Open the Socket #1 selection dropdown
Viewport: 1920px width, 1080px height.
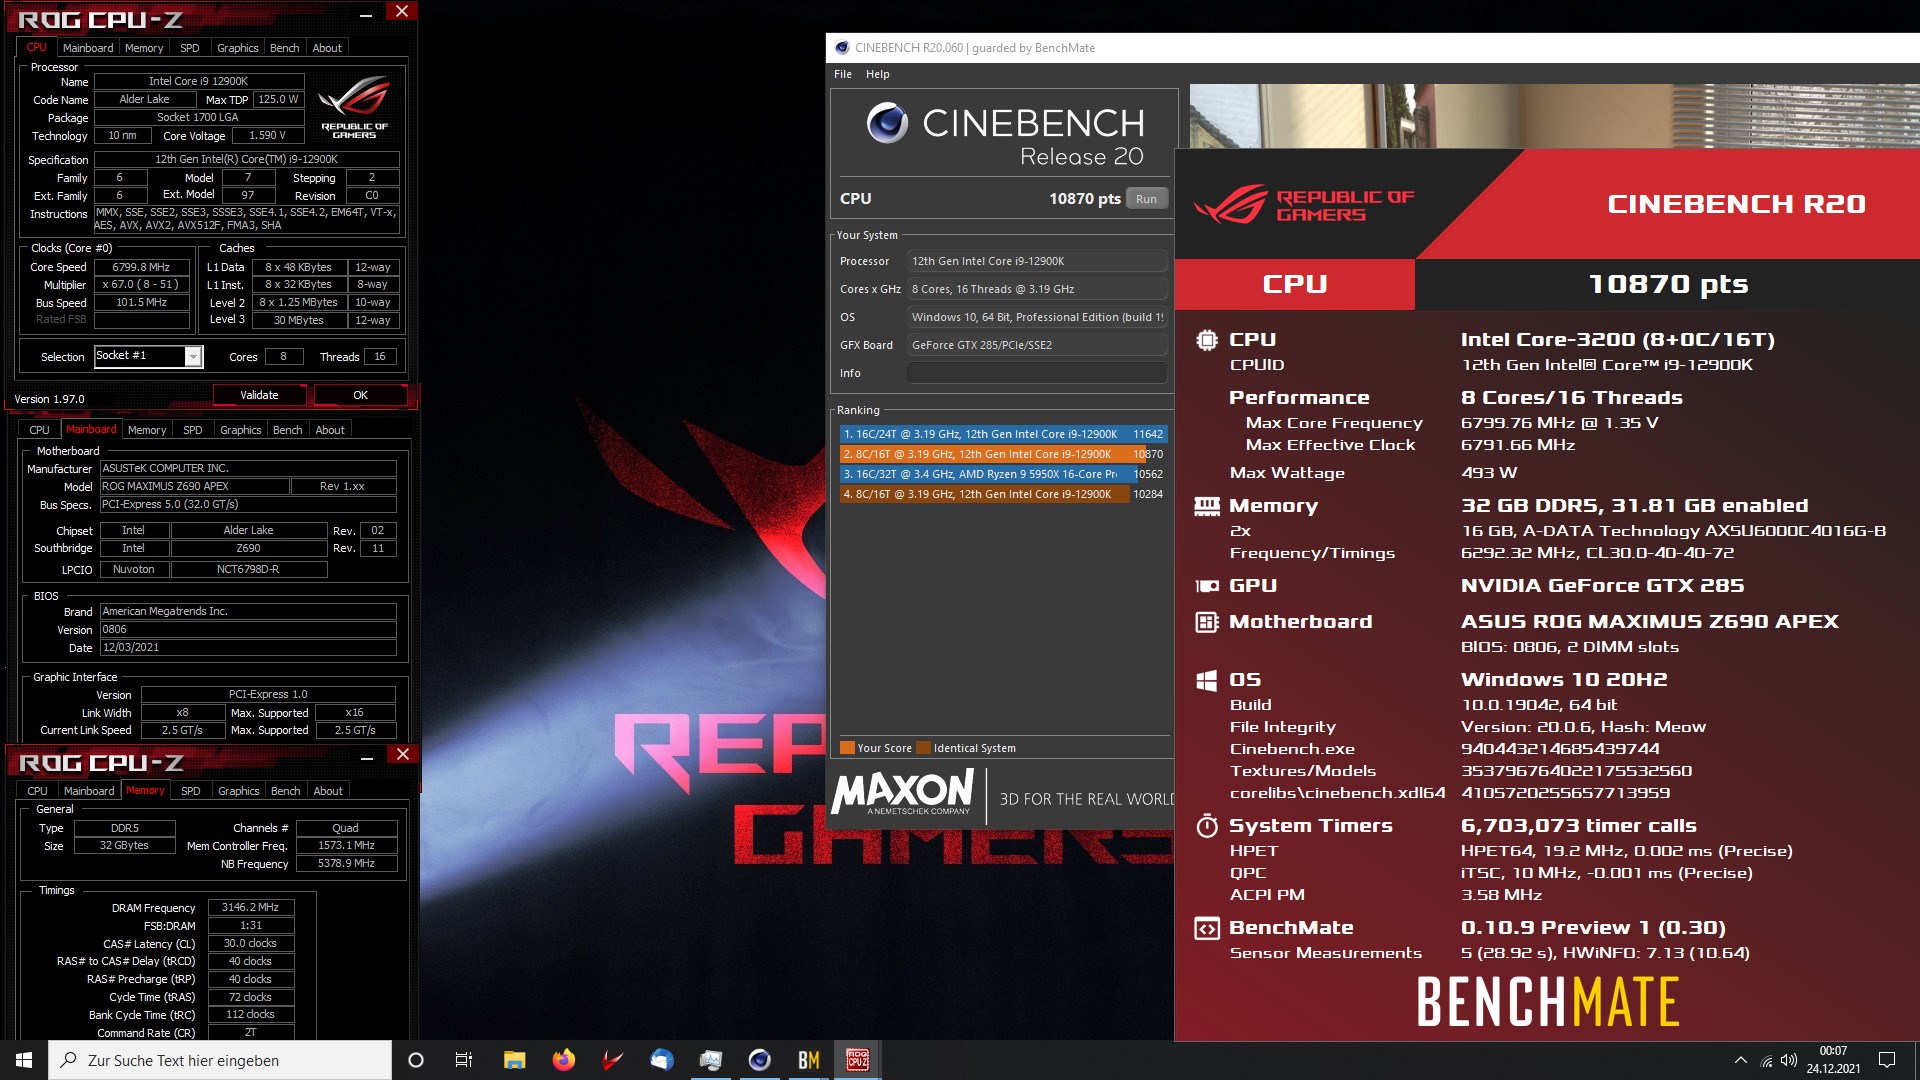coord(149,356)
